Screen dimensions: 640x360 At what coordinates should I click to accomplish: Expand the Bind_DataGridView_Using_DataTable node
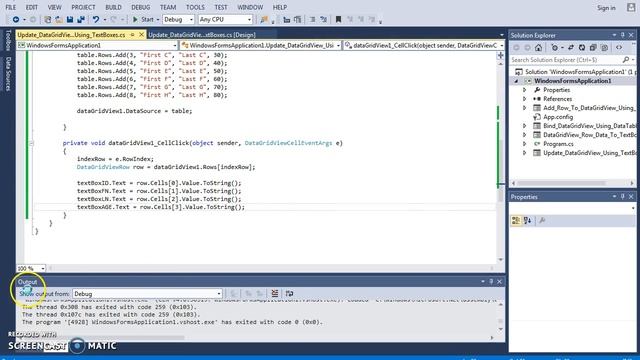(x=524, y=126)
